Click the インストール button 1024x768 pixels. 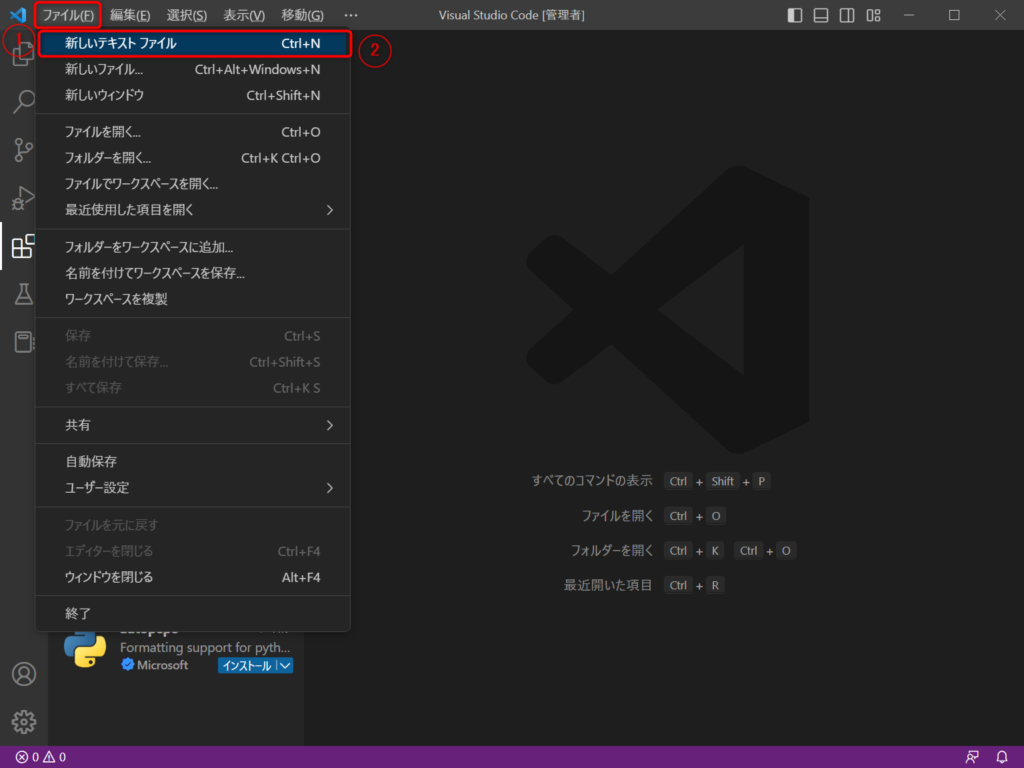pyautogui.click(x=247, y=665)
